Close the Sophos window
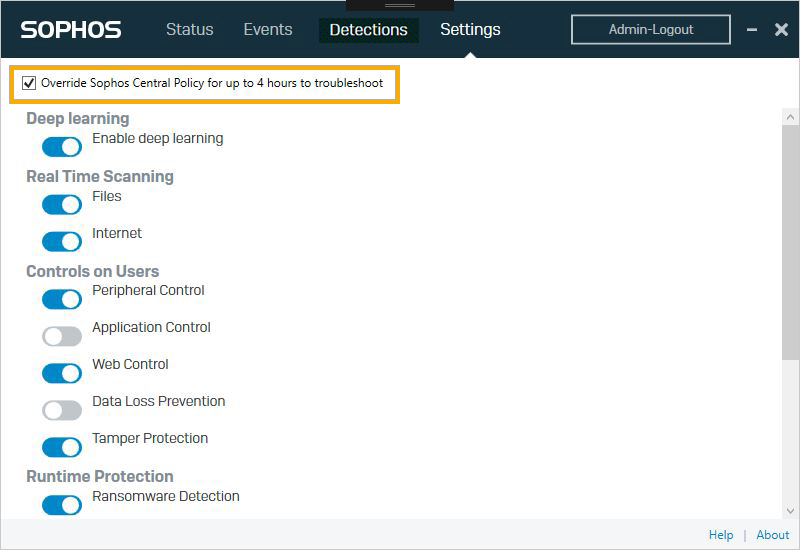Viewport: 800px width, 550px height. pos(781,30)
